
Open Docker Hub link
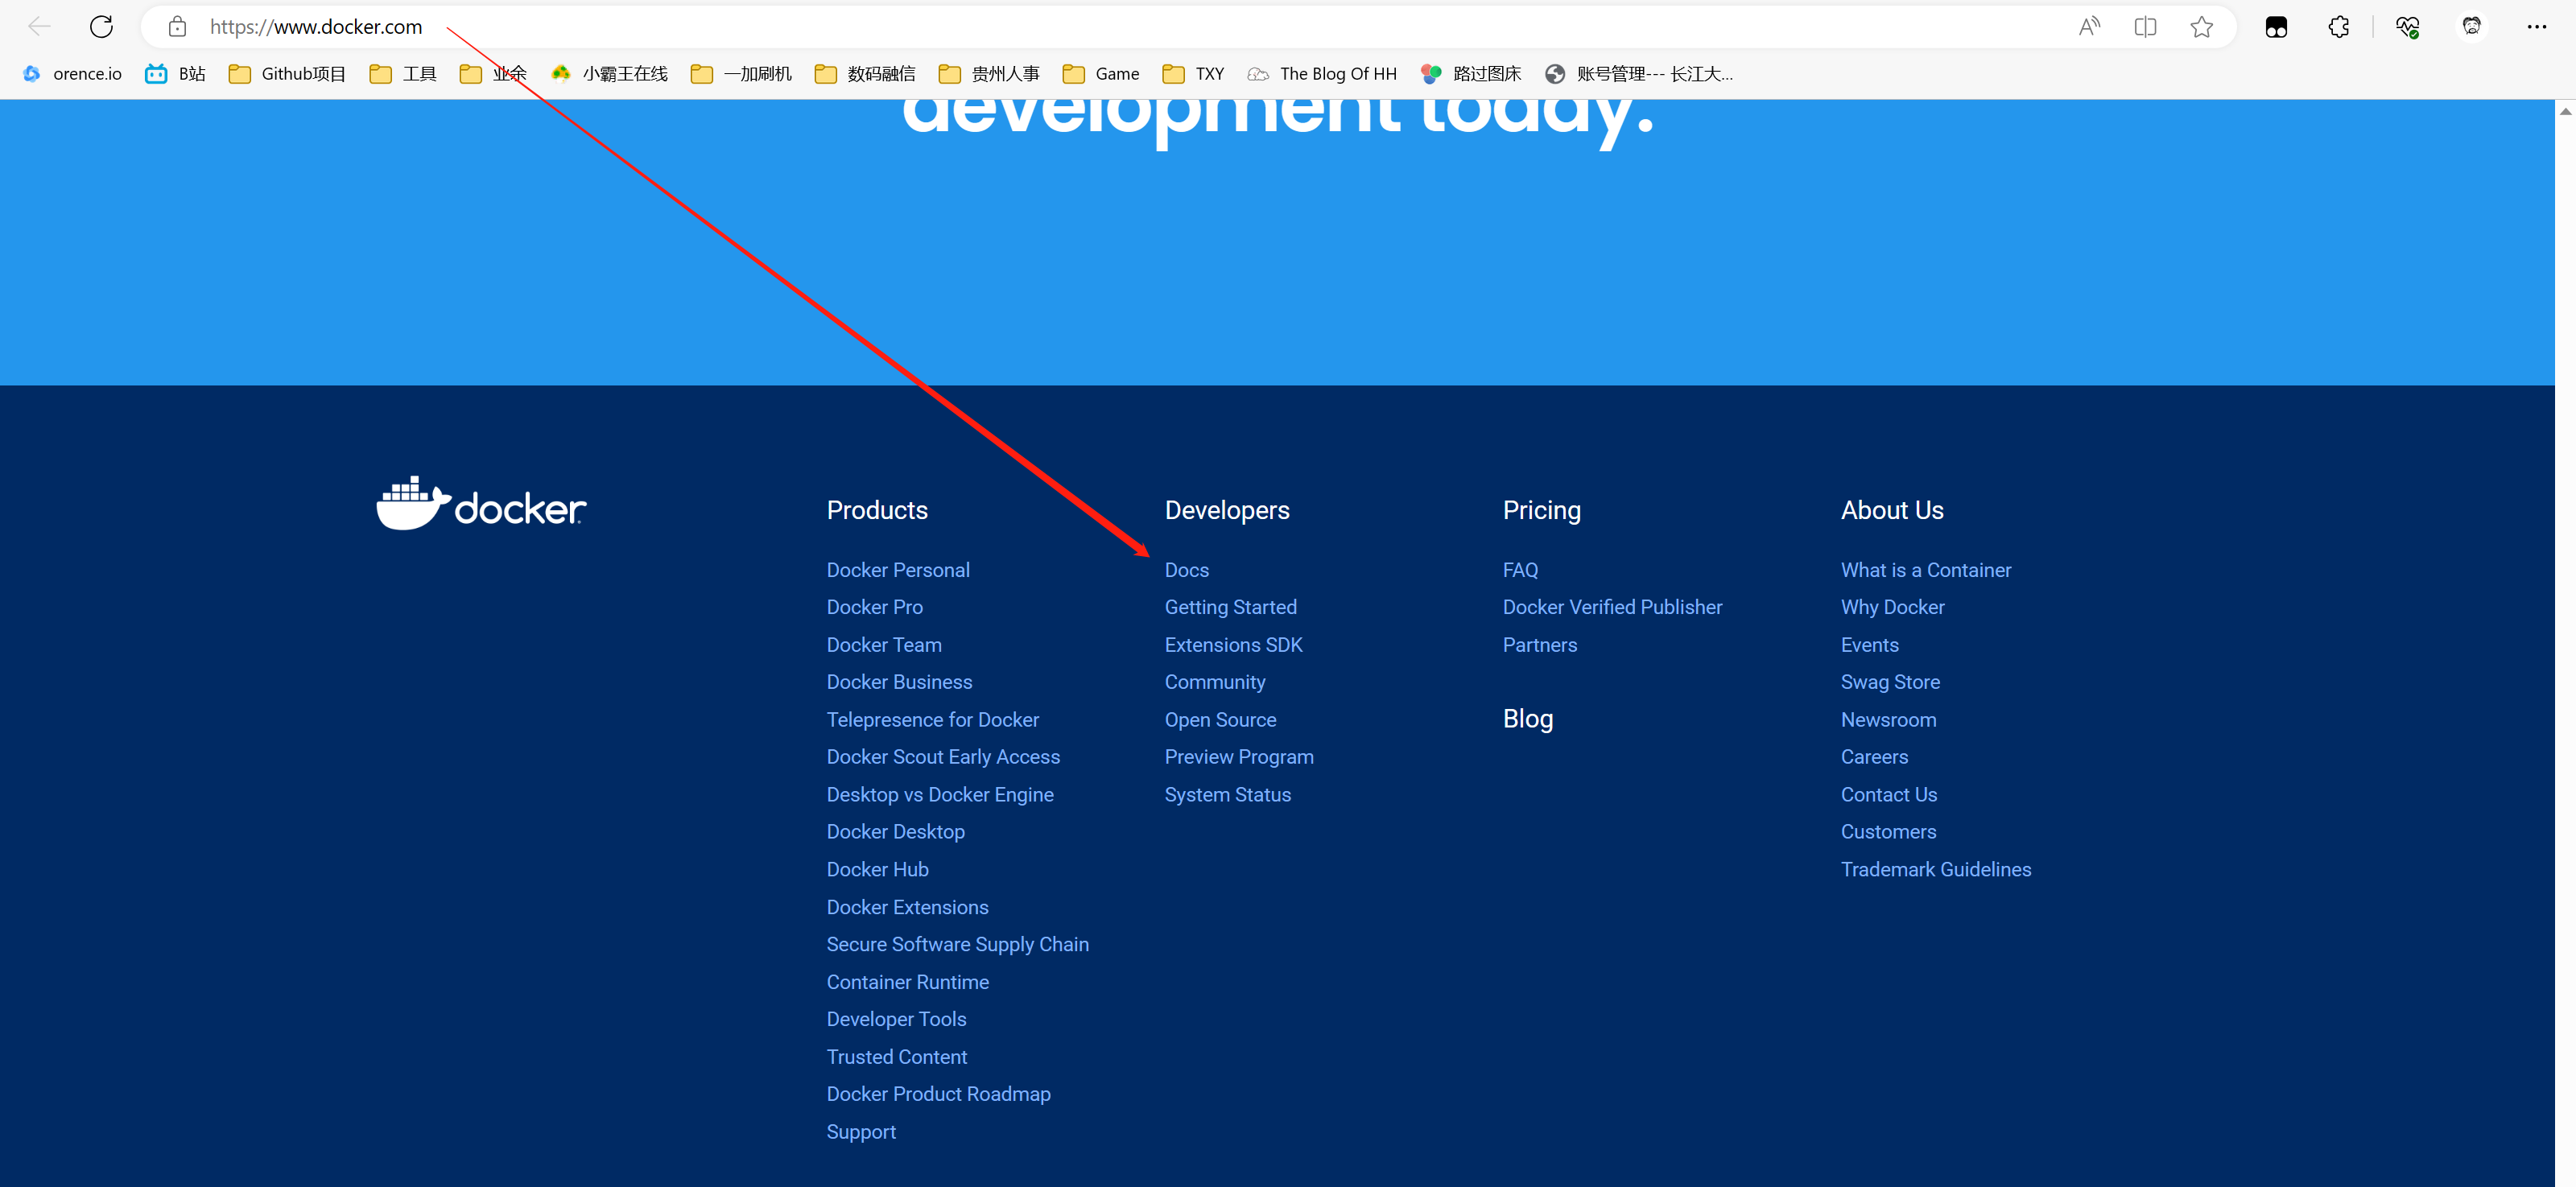pyautogui.click(x=878, y=870)
